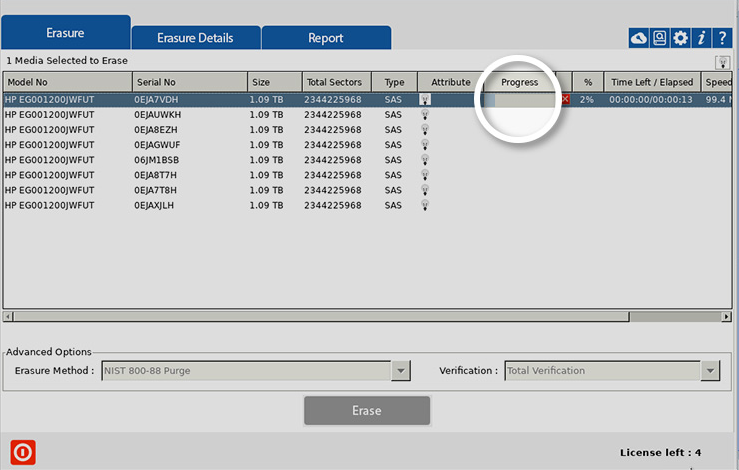The height and width of the screenshot is (470, 739).
Task: Sort by Total Sectors column header
Action: point(337,82)
